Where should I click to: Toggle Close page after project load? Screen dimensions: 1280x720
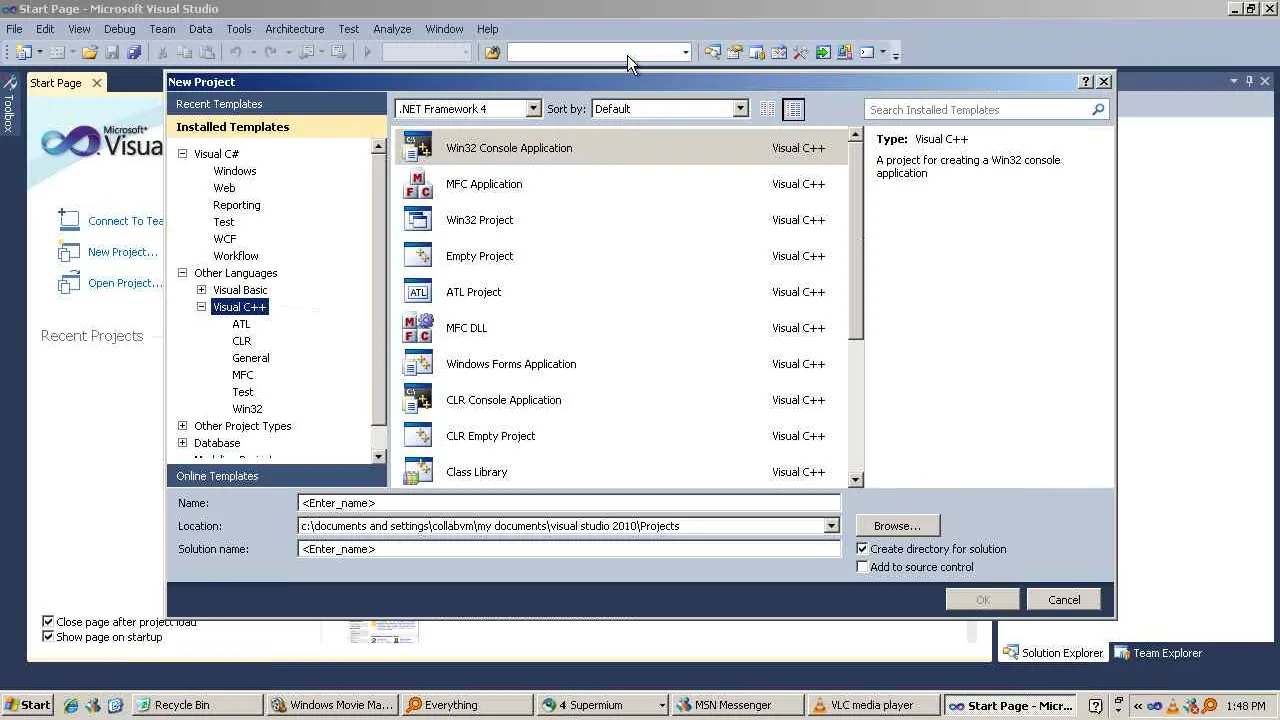pos(48,622)
